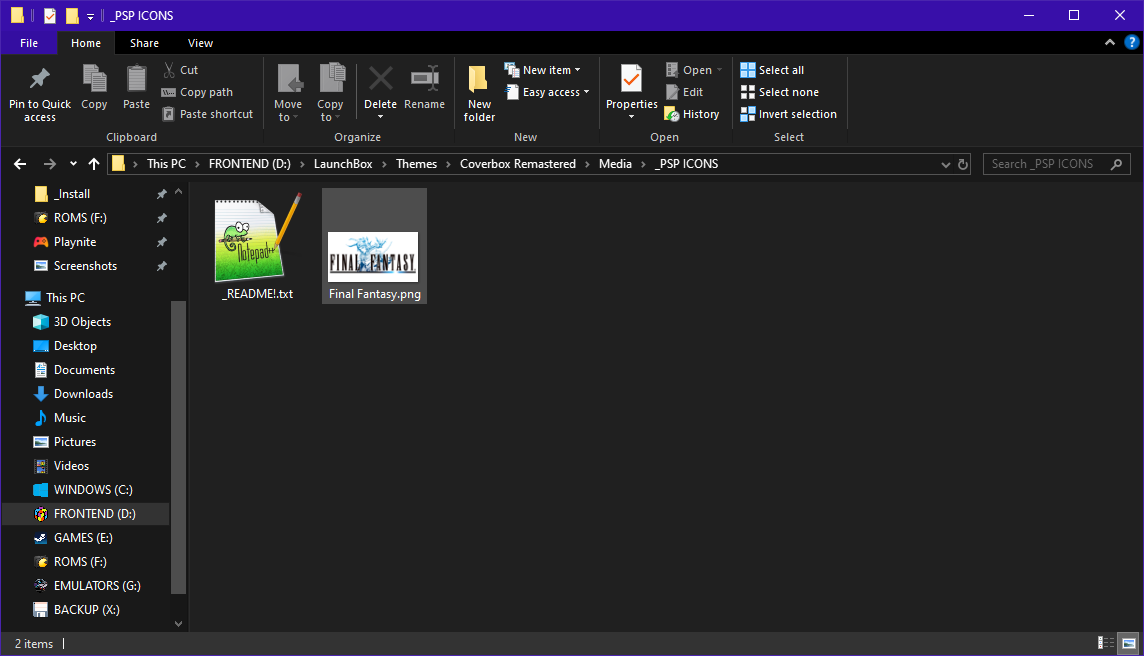Select the _README!.txt file
Image resolution: width=1144 pixels, height=656 pixels.
(258, 246)
